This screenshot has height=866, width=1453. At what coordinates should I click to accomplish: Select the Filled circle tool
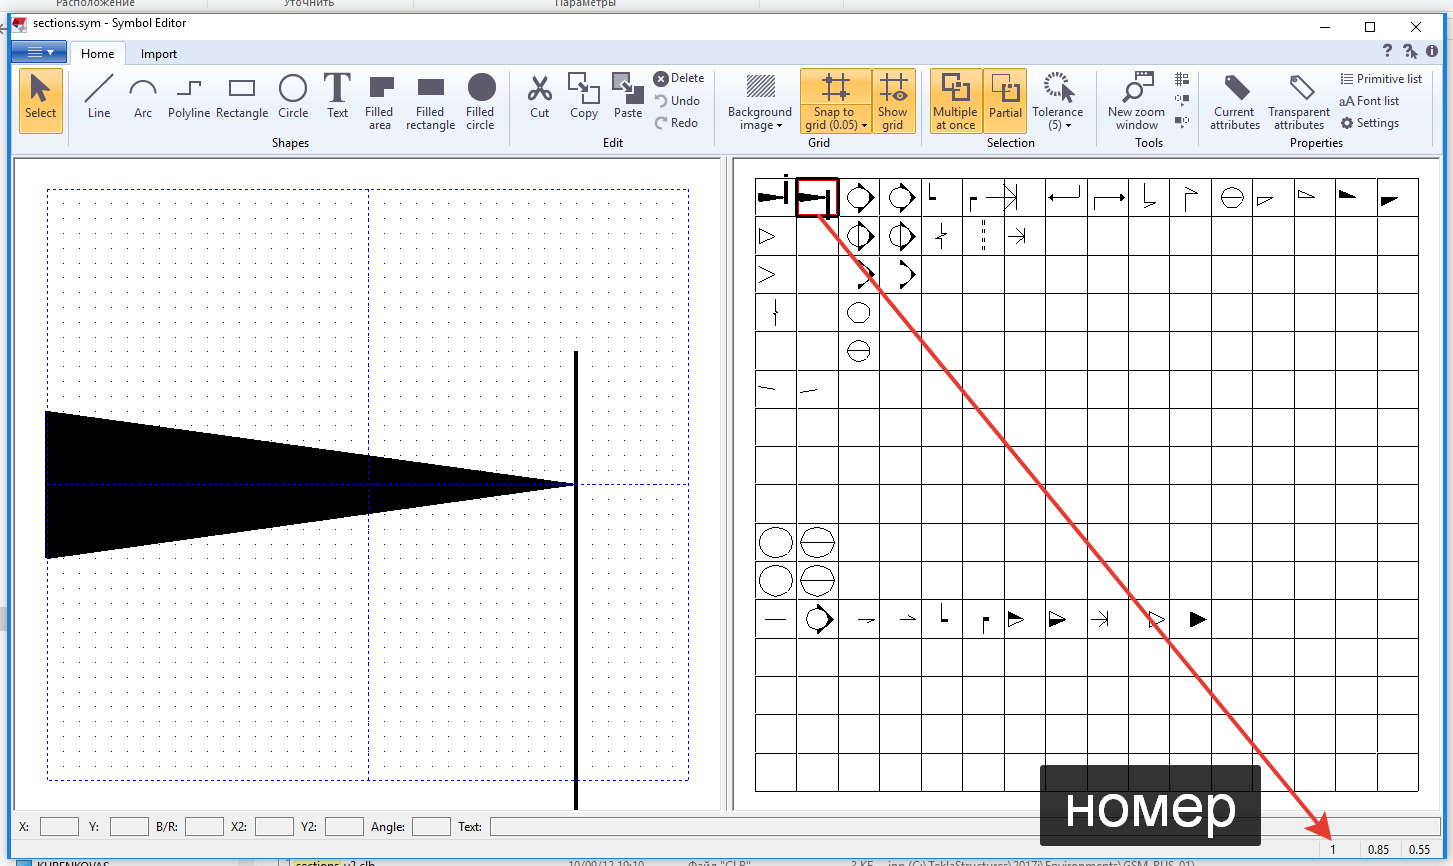[480, 101]
